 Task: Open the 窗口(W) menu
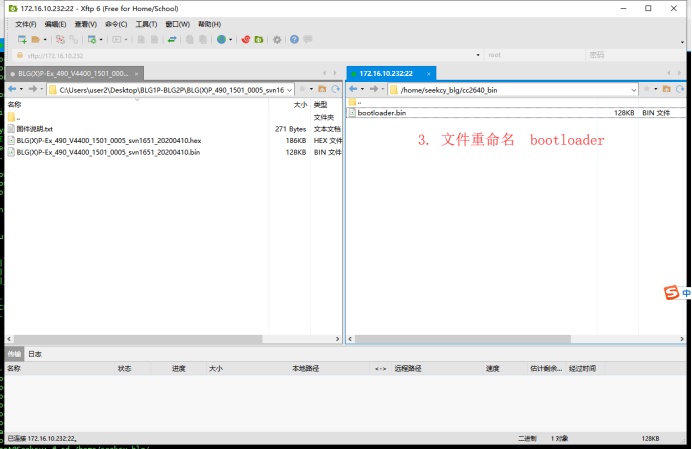click(x=177, y=24)
